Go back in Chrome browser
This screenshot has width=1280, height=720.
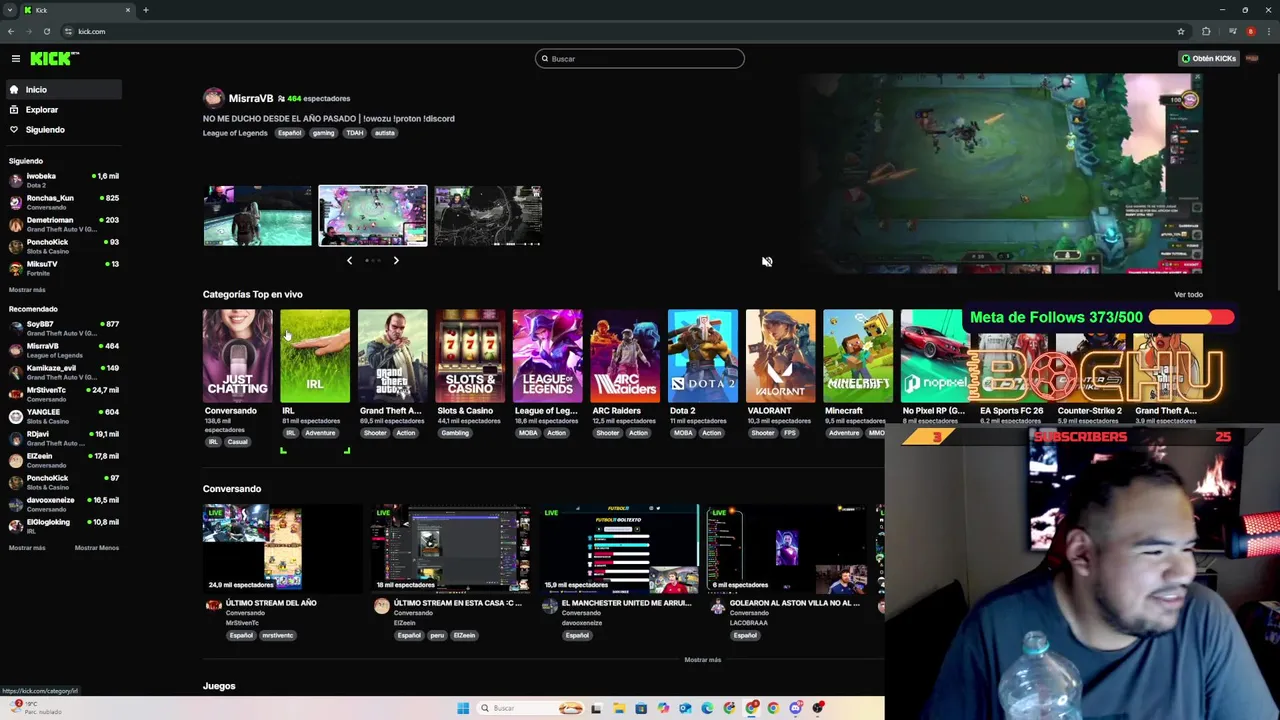pos(11,31)
